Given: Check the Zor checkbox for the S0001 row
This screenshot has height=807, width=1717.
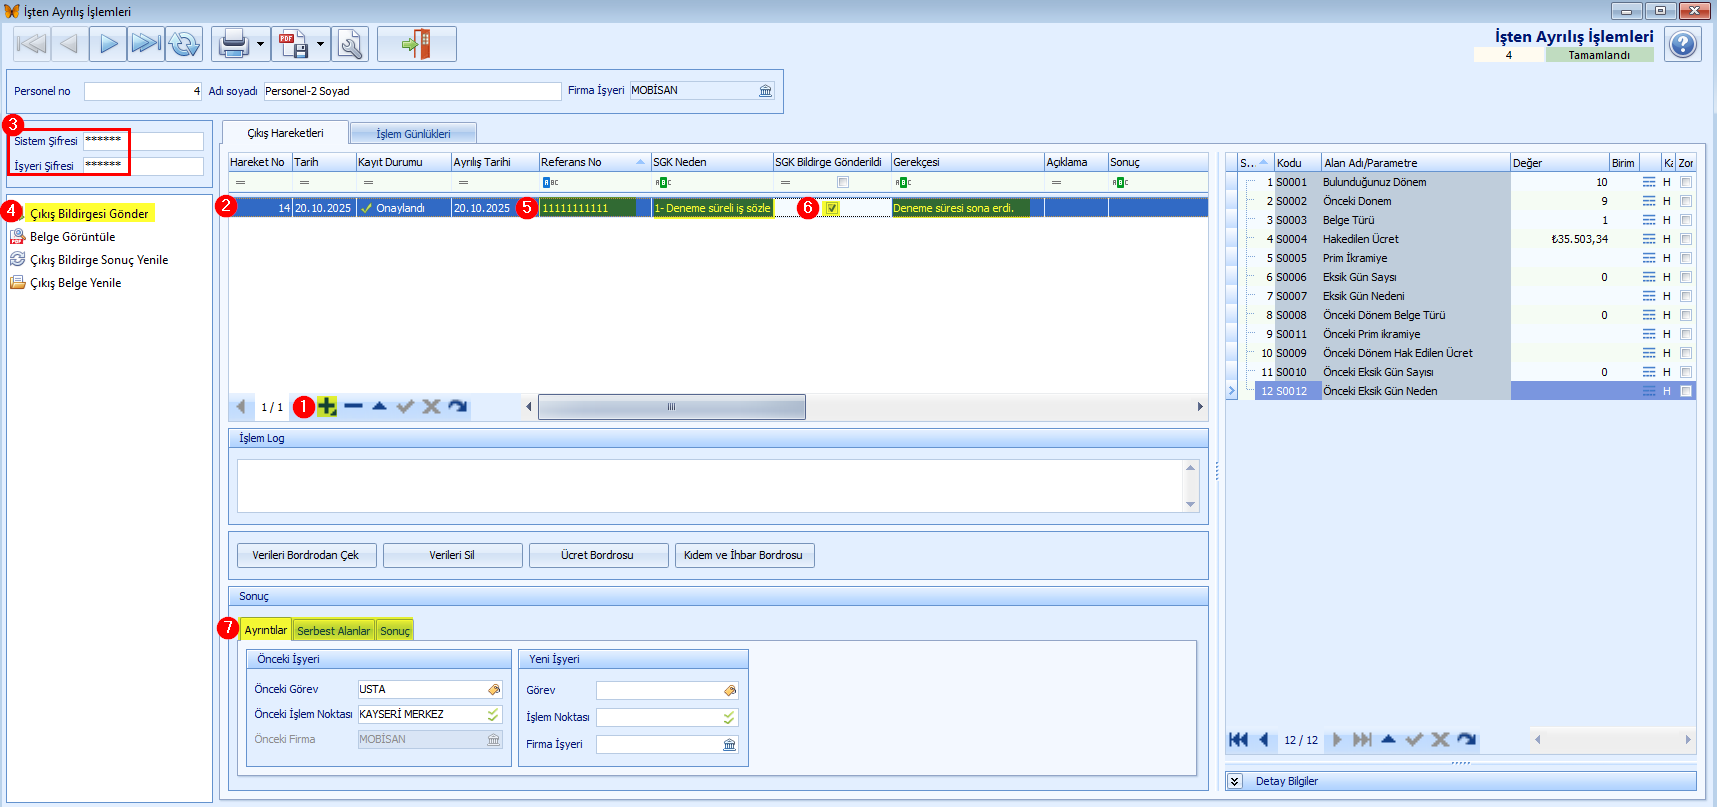Looking at the screenshot, I should [1686, 182].
